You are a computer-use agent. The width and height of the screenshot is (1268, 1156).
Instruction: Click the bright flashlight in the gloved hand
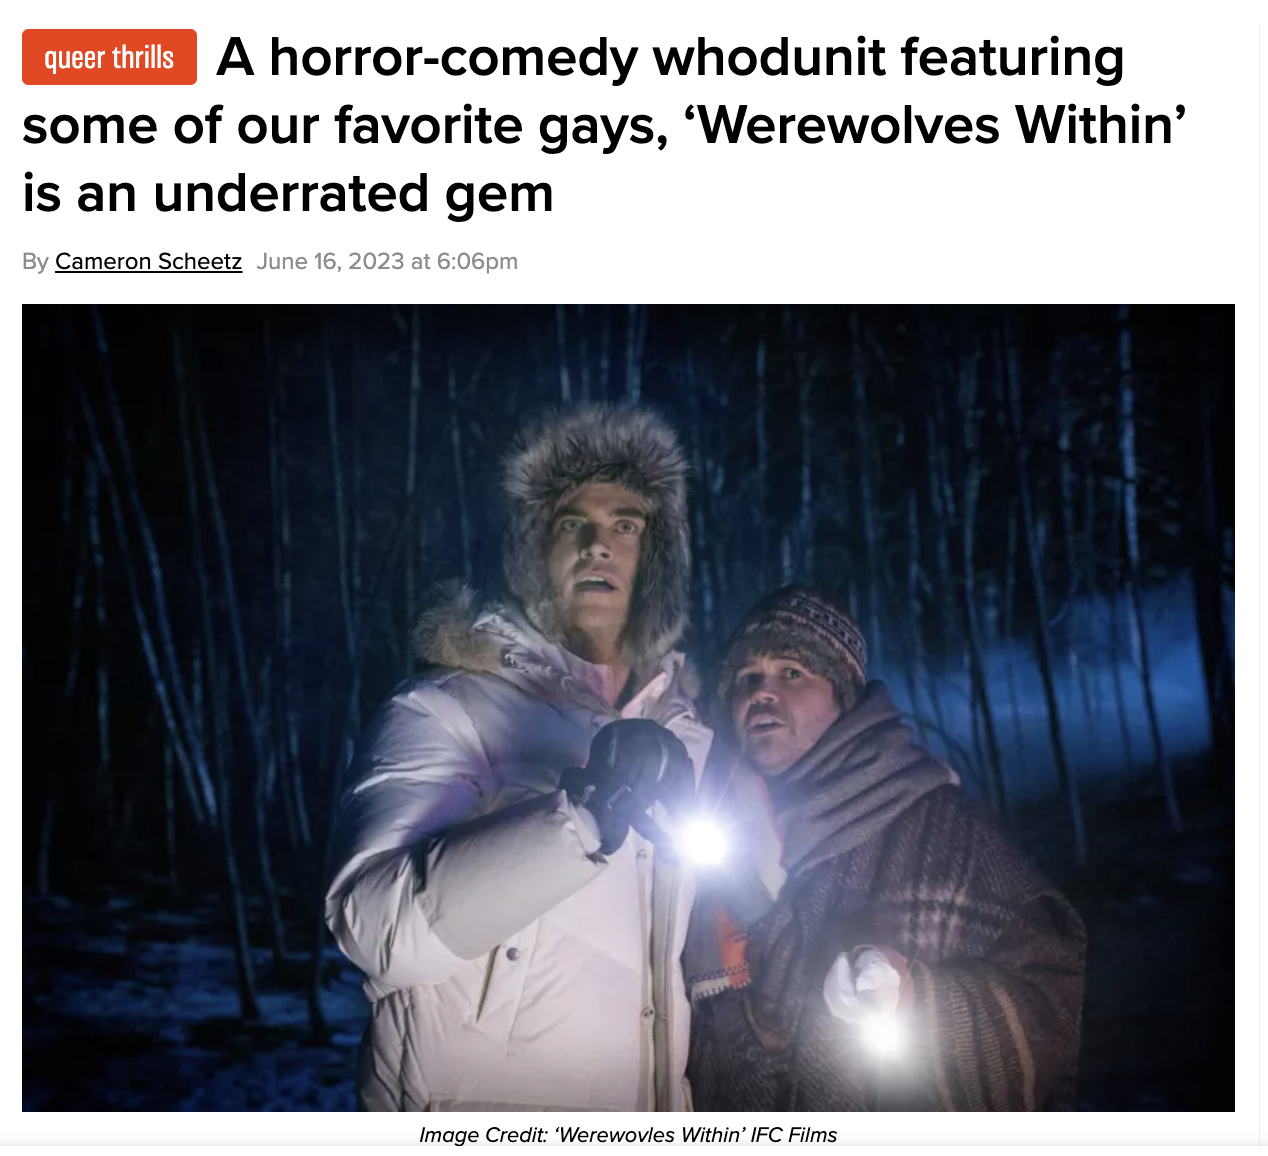(702, 841)
